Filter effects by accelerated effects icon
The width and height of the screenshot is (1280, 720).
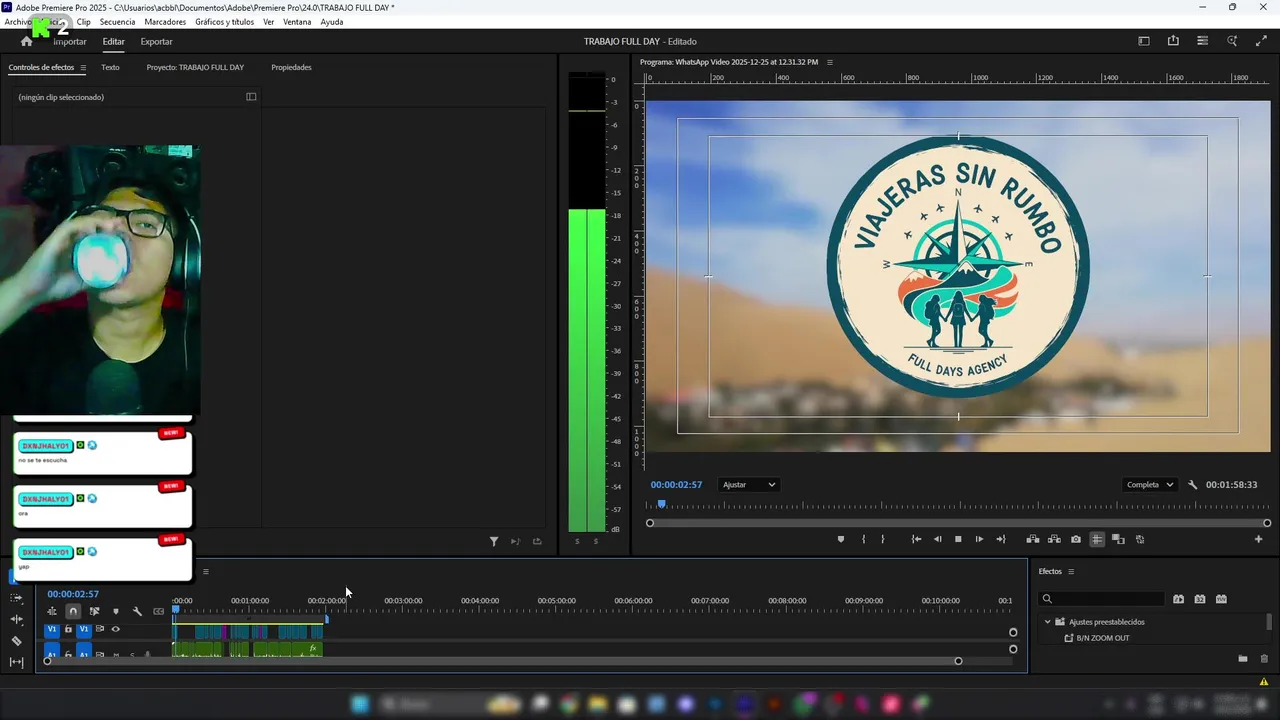coord(1178,599)
